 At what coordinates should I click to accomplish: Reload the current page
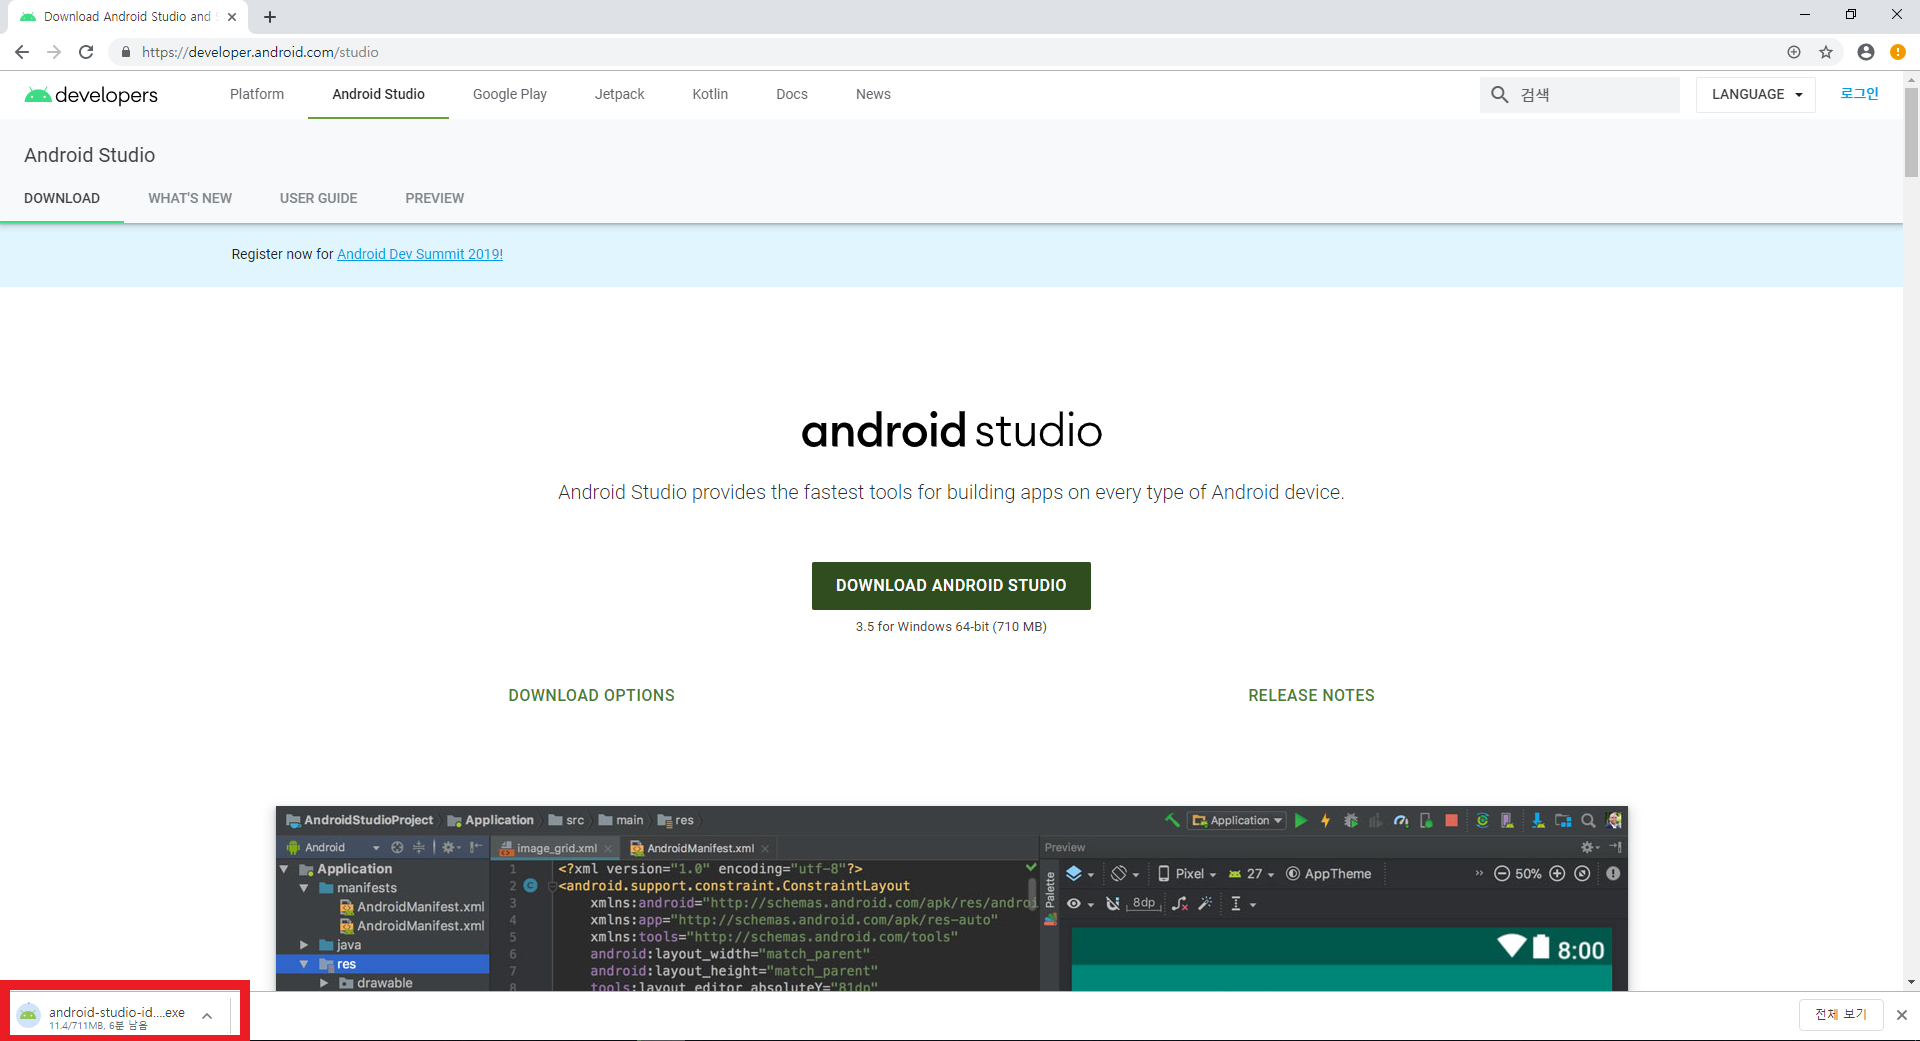point(86,52)
